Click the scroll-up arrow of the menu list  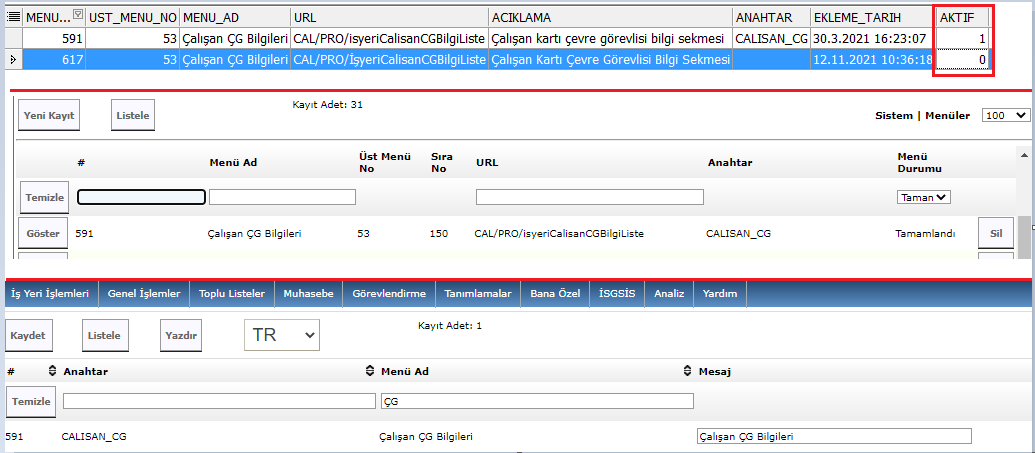(x=1024, y=155)
